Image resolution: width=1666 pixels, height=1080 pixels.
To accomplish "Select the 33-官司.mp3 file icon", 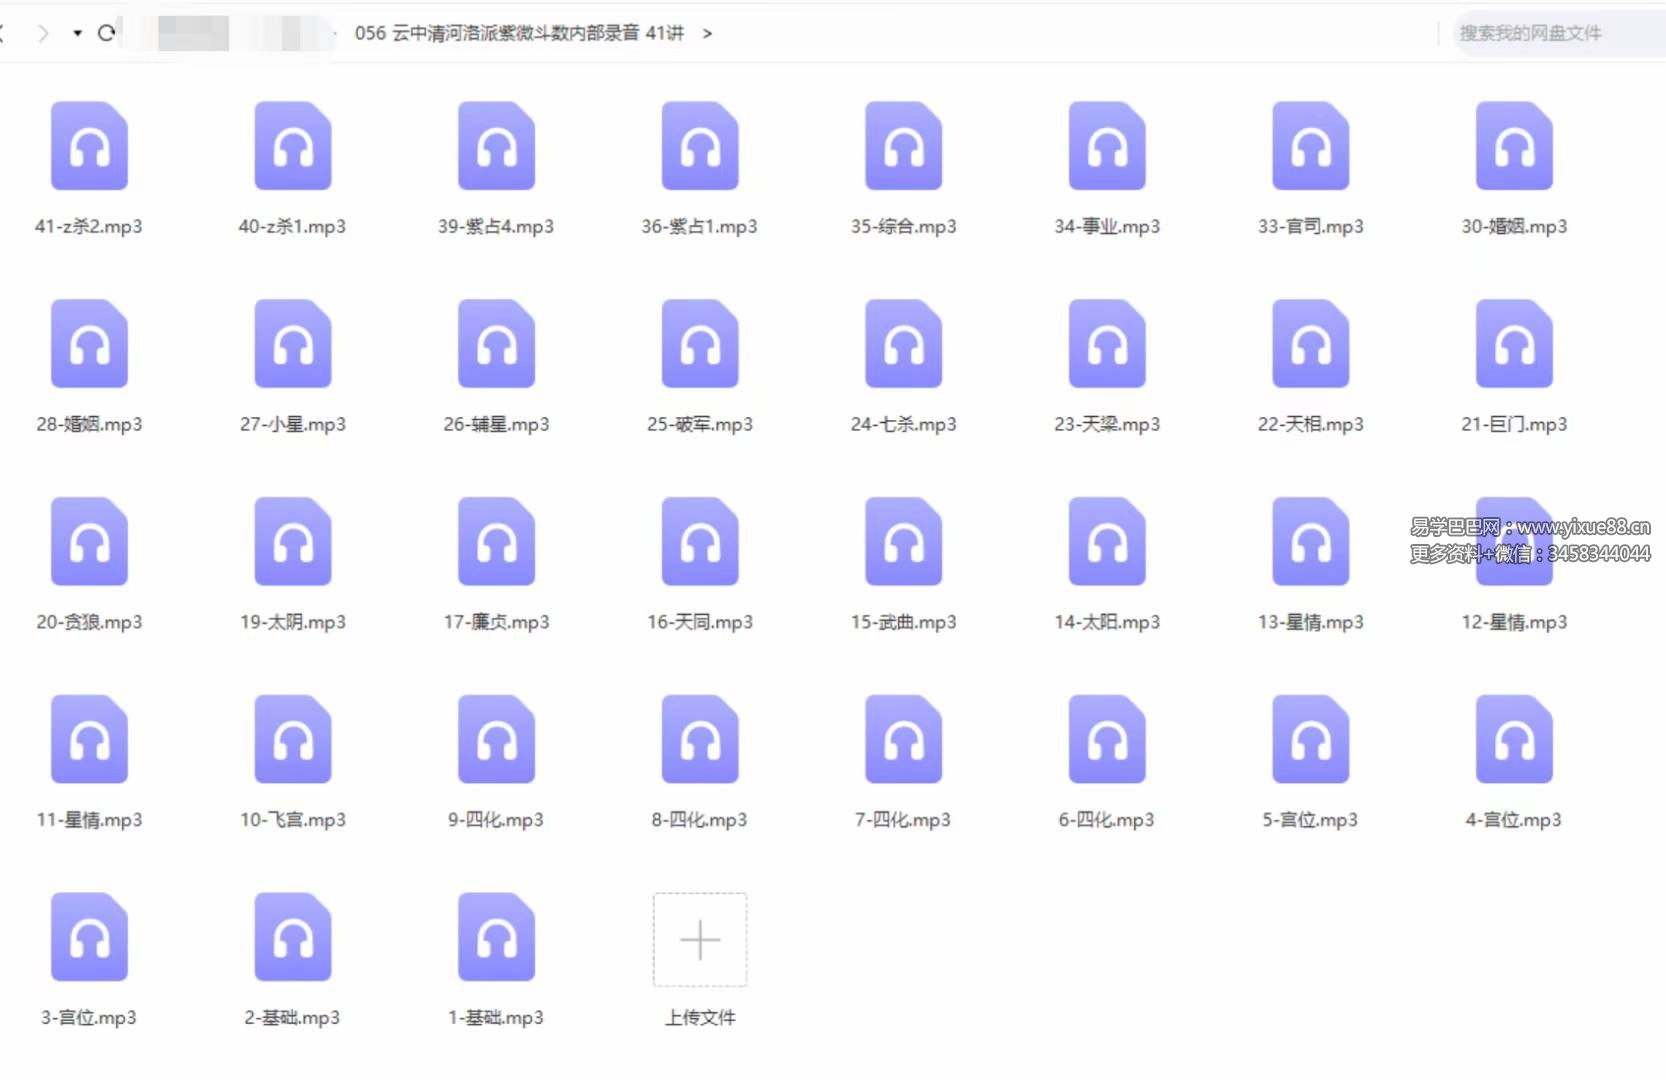I will 1310,147.
